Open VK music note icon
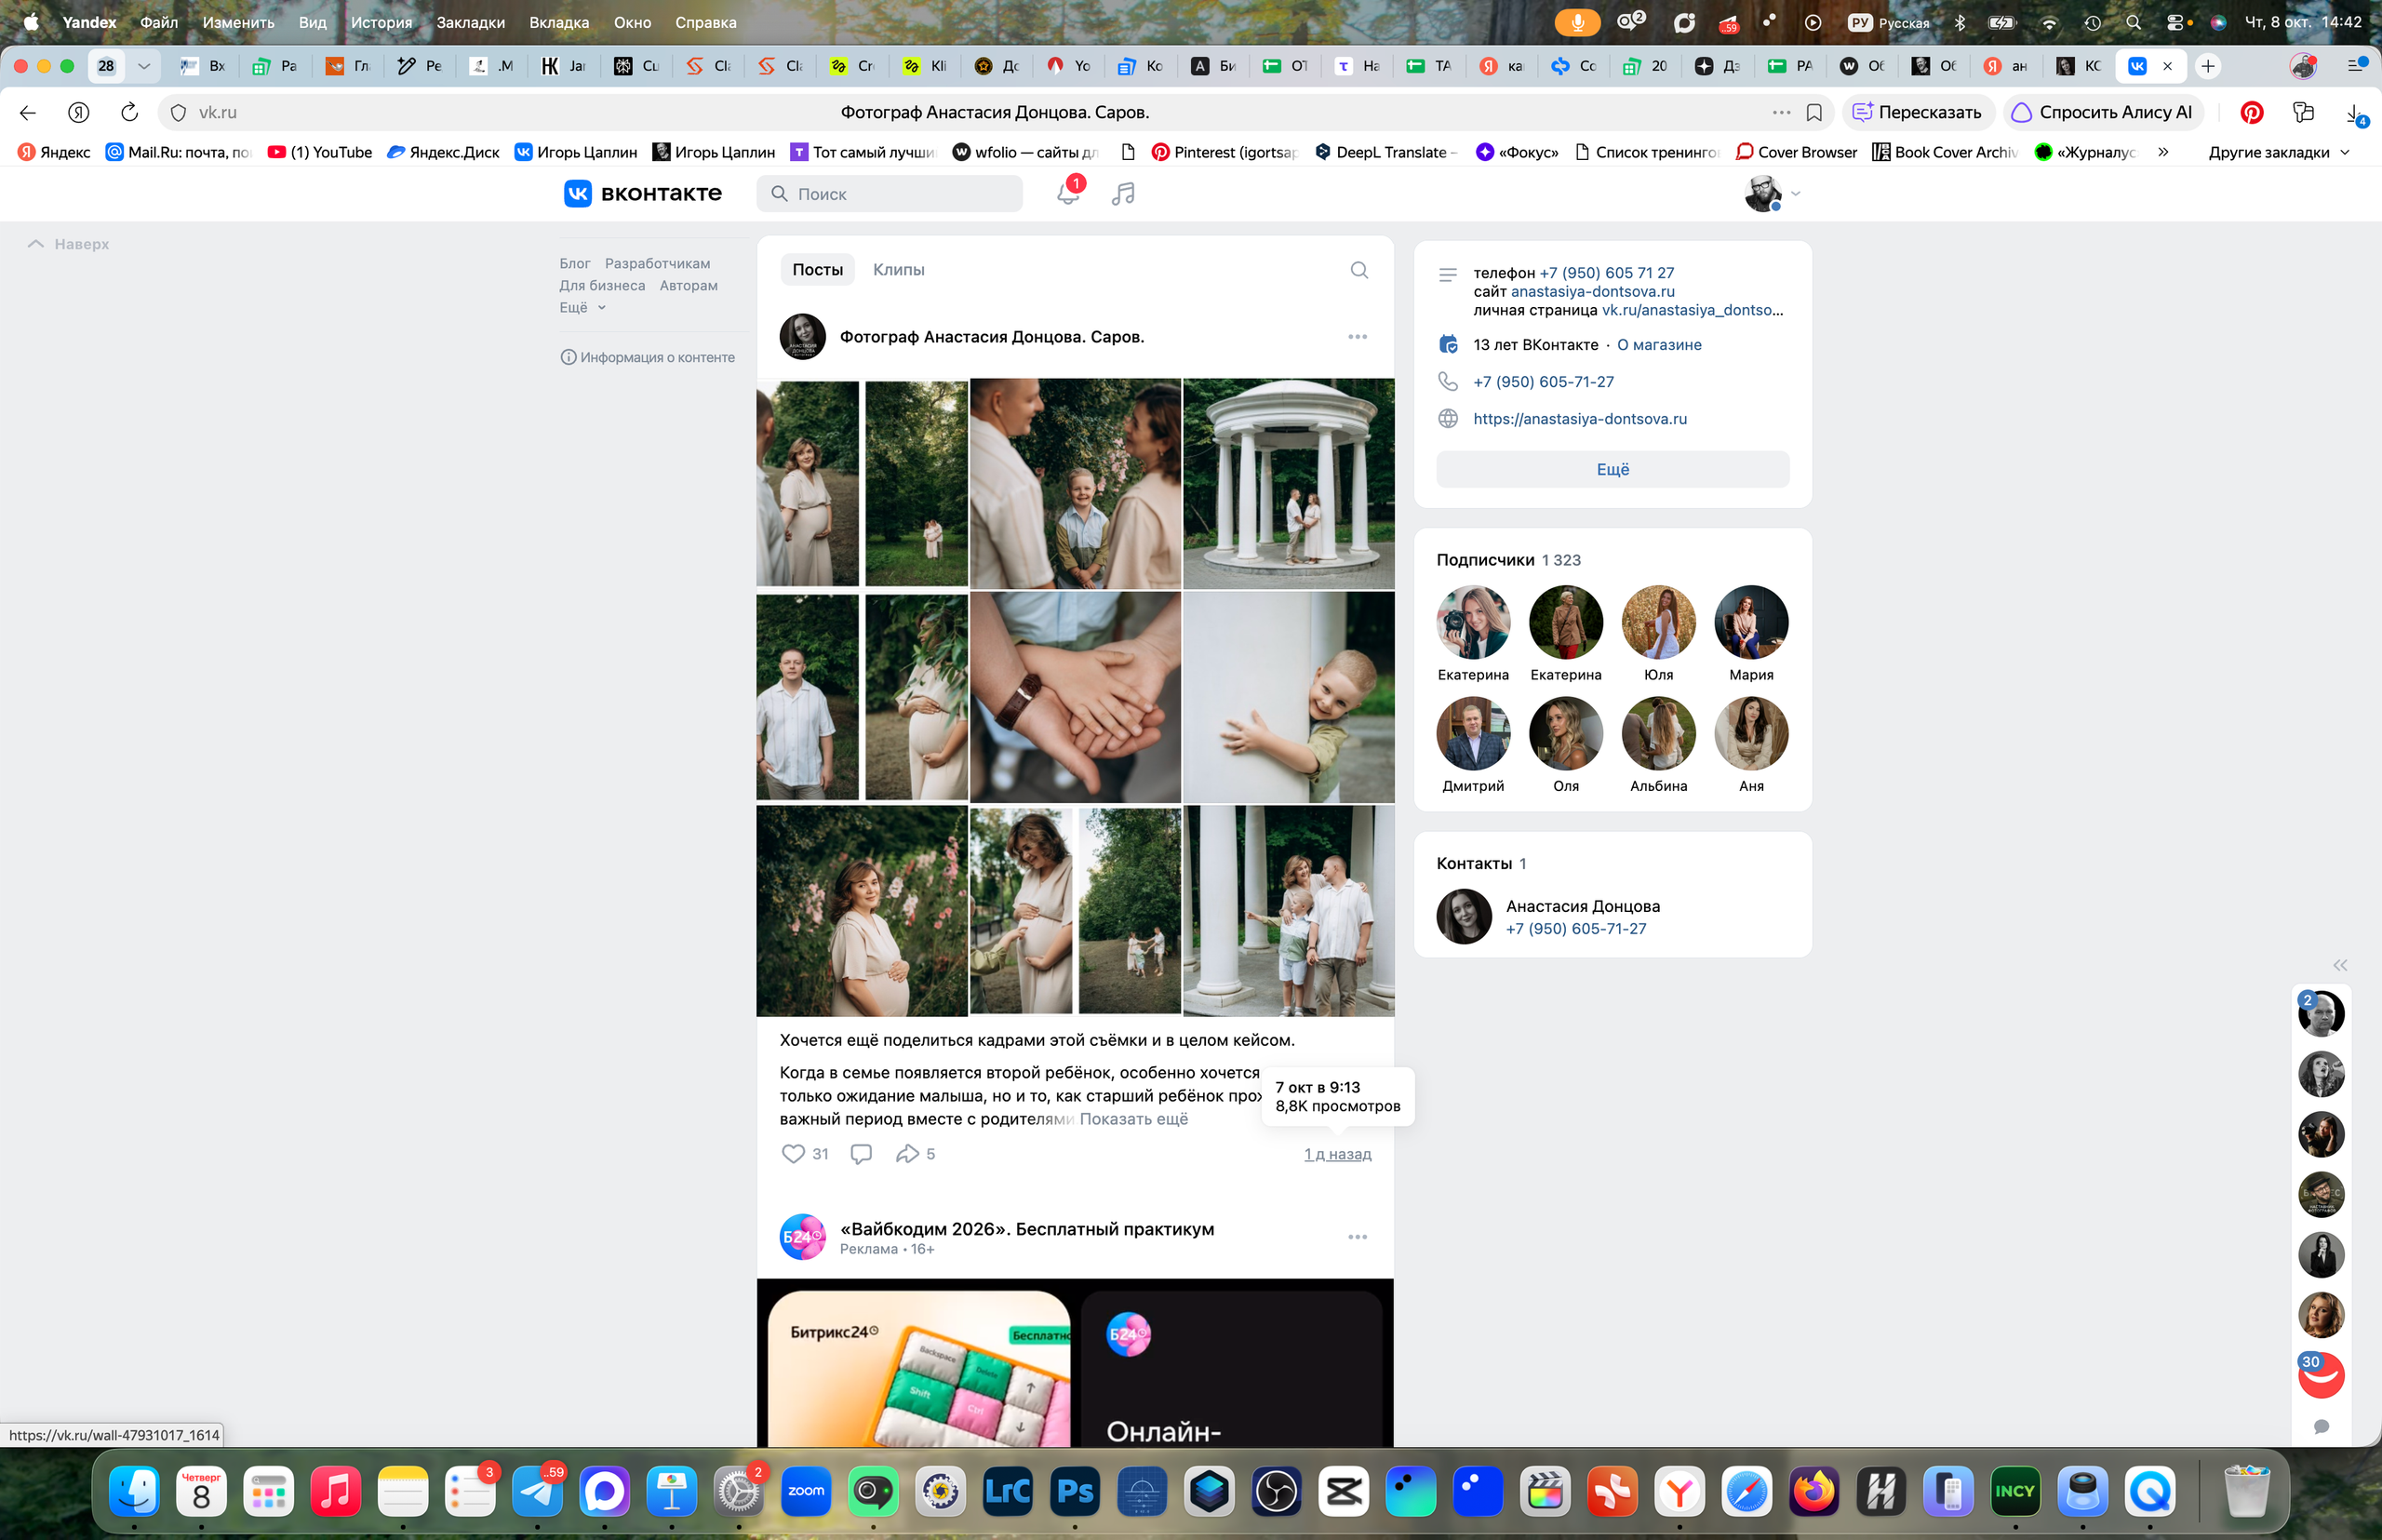This screenshot has width=2382, height=1540. (x=1123, y=193)
